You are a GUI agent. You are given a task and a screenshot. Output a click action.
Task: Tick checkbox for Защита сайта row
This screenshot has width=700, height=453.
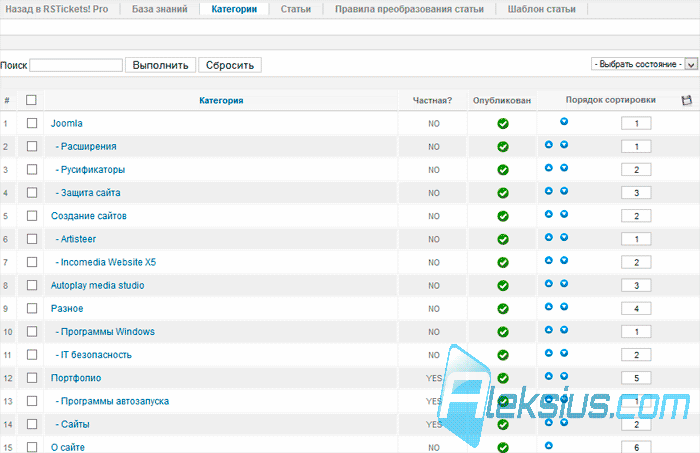pyautogui.click(x=32, y=192)
